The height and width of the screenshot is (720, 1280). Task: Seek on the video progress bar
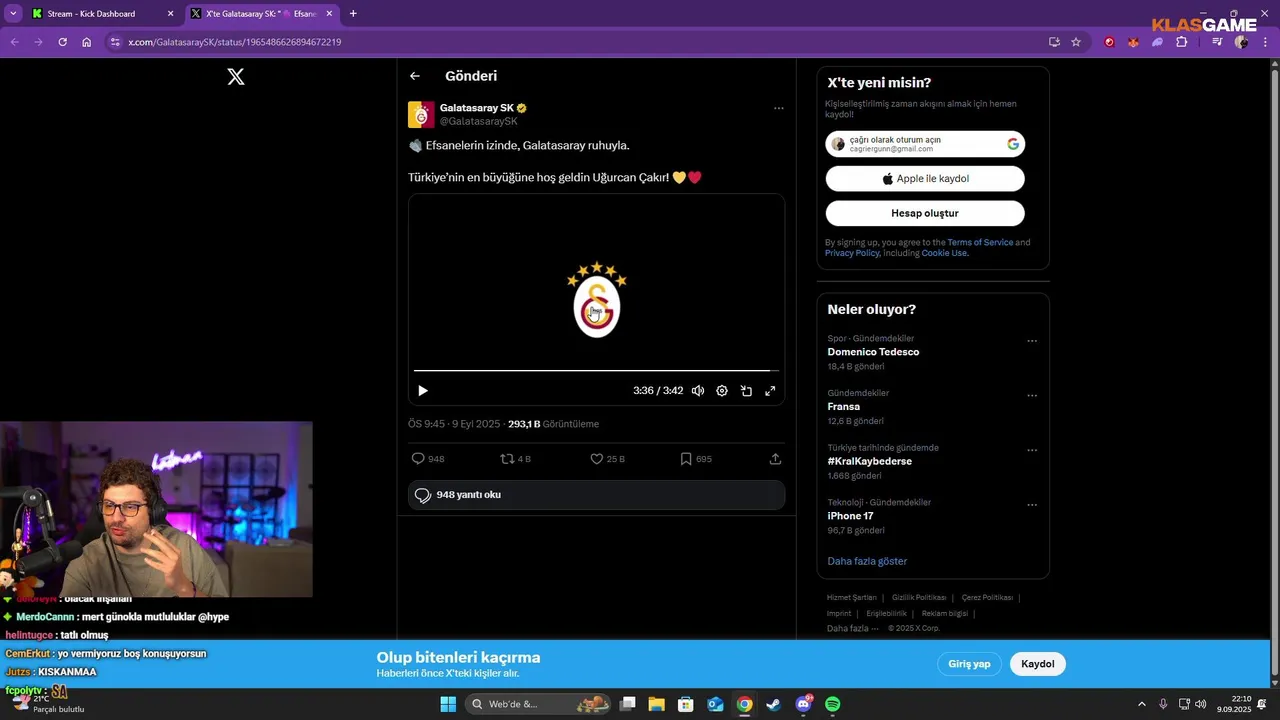click(x=596, y=370)
